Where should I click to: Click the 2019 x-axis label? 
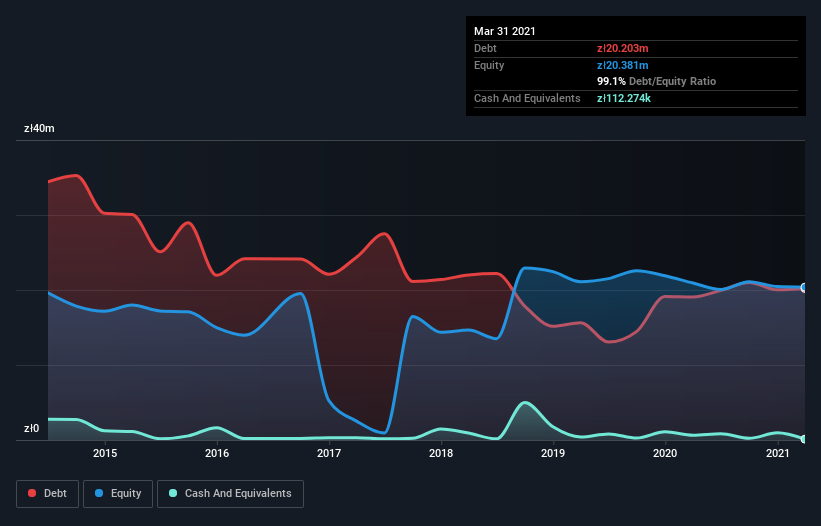coord(553,453)
